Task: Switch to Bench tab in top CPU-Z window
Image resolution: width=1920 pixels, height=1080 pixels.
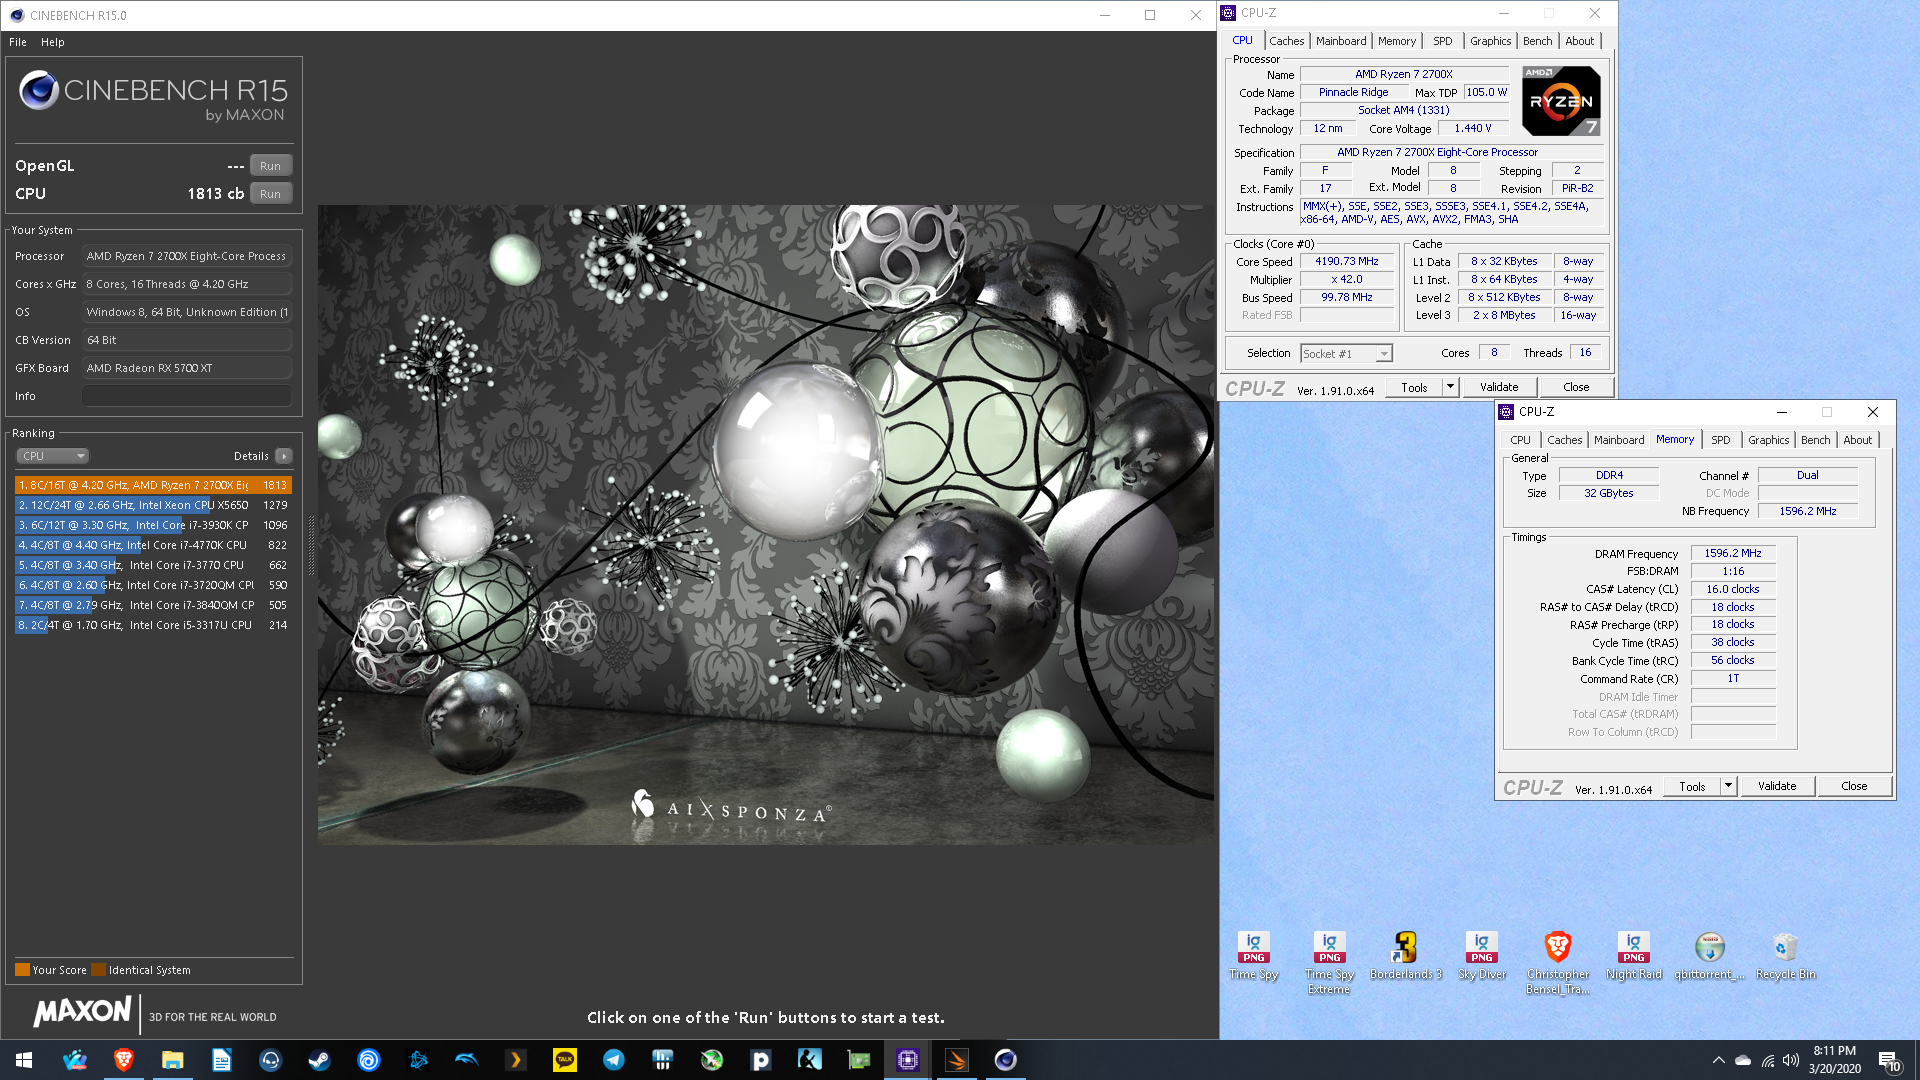Action: [1537, 41]
